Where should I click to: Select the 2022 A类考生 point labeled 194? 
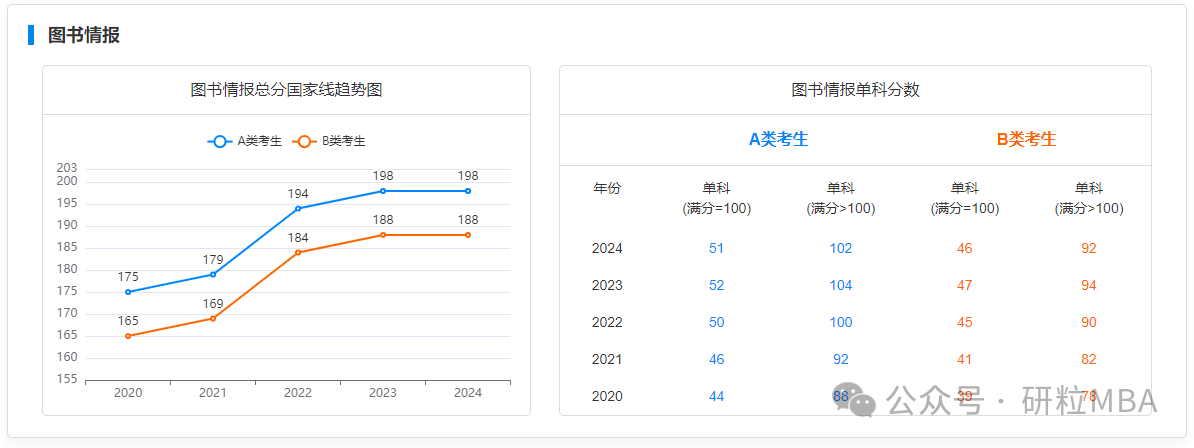298,208
